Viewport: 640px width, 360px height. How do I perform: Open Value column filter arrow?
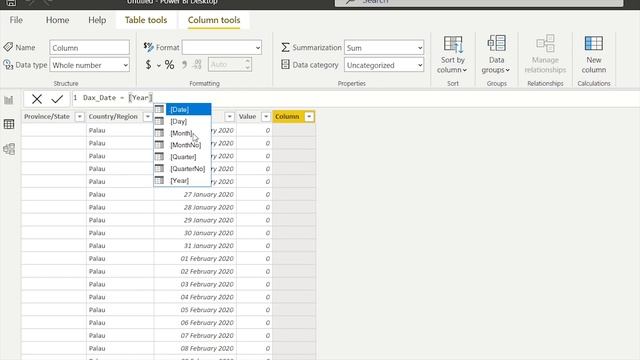click(266, 117)
